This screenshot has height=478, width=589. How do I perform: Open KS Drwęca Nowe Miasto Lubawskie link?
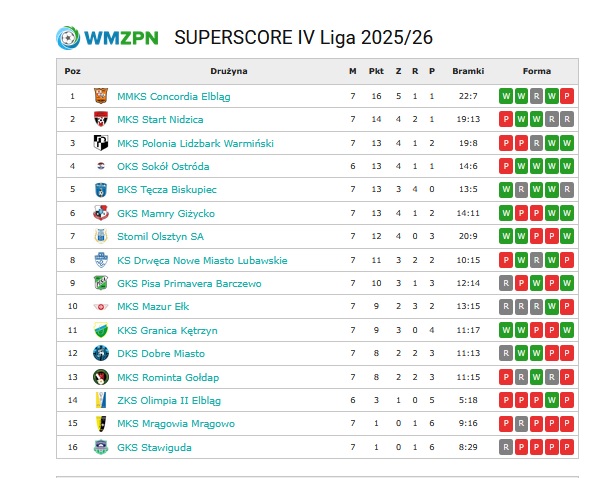[x=202, y=260]
